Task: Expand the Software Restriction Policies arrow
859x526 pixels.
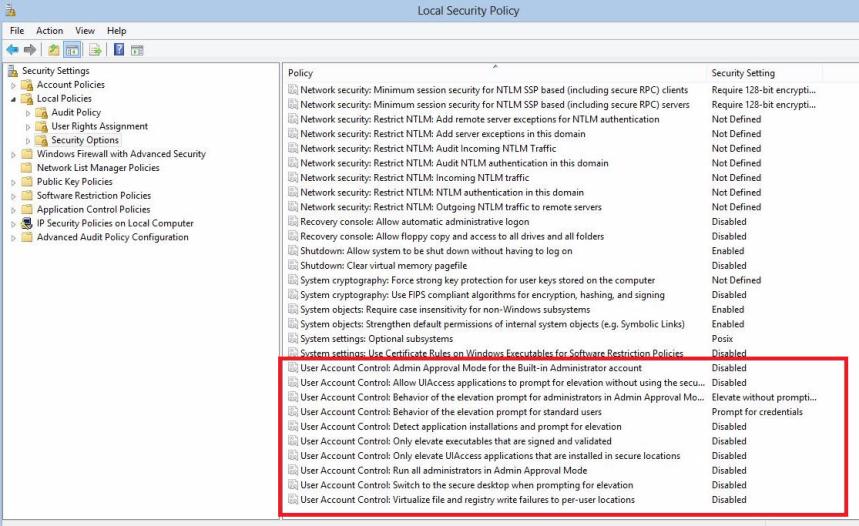Action: 13,196
